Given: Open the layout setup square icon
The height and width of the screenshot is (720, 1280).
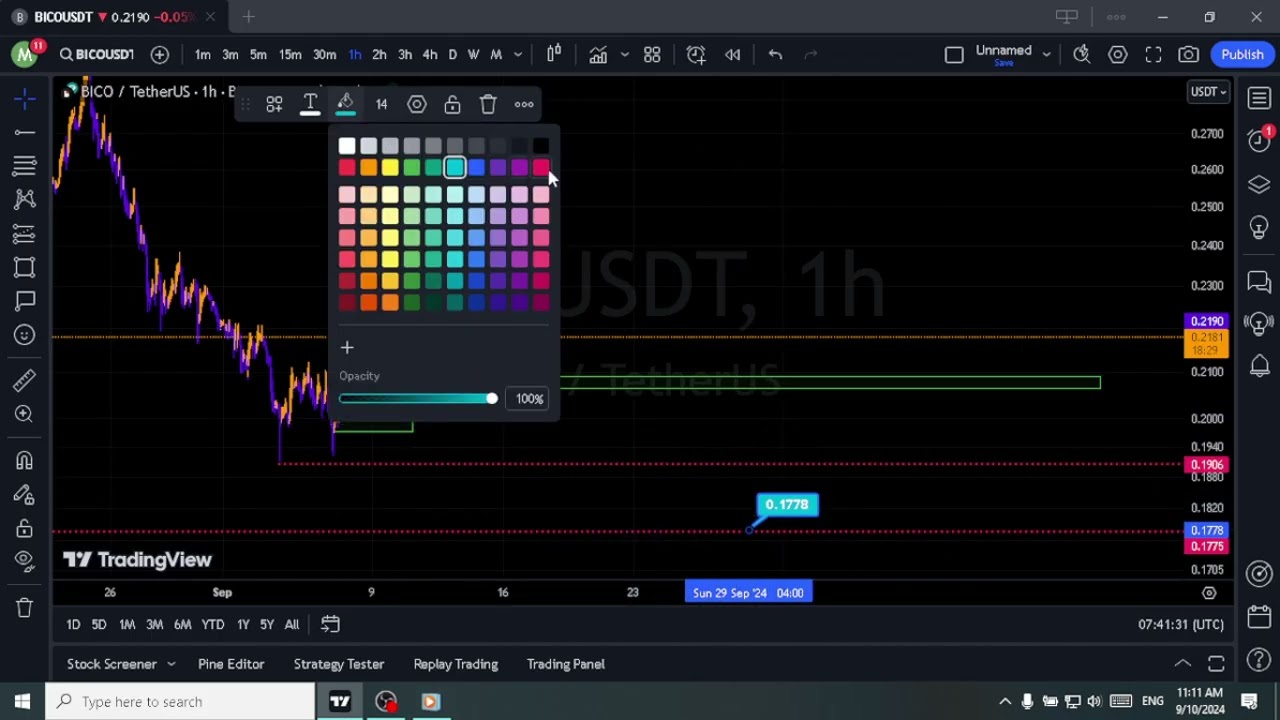Looking at the screenshot, I should coord(954,54).
